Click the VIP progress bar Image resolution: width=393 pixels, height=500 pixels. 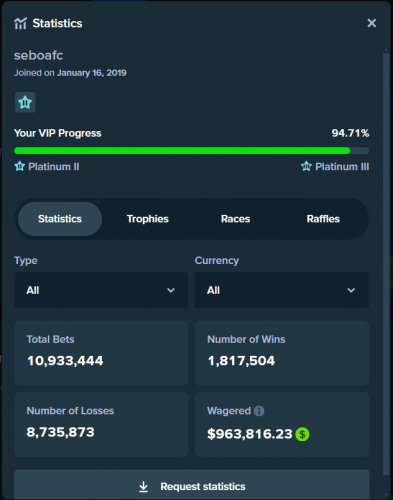[192, 151]
